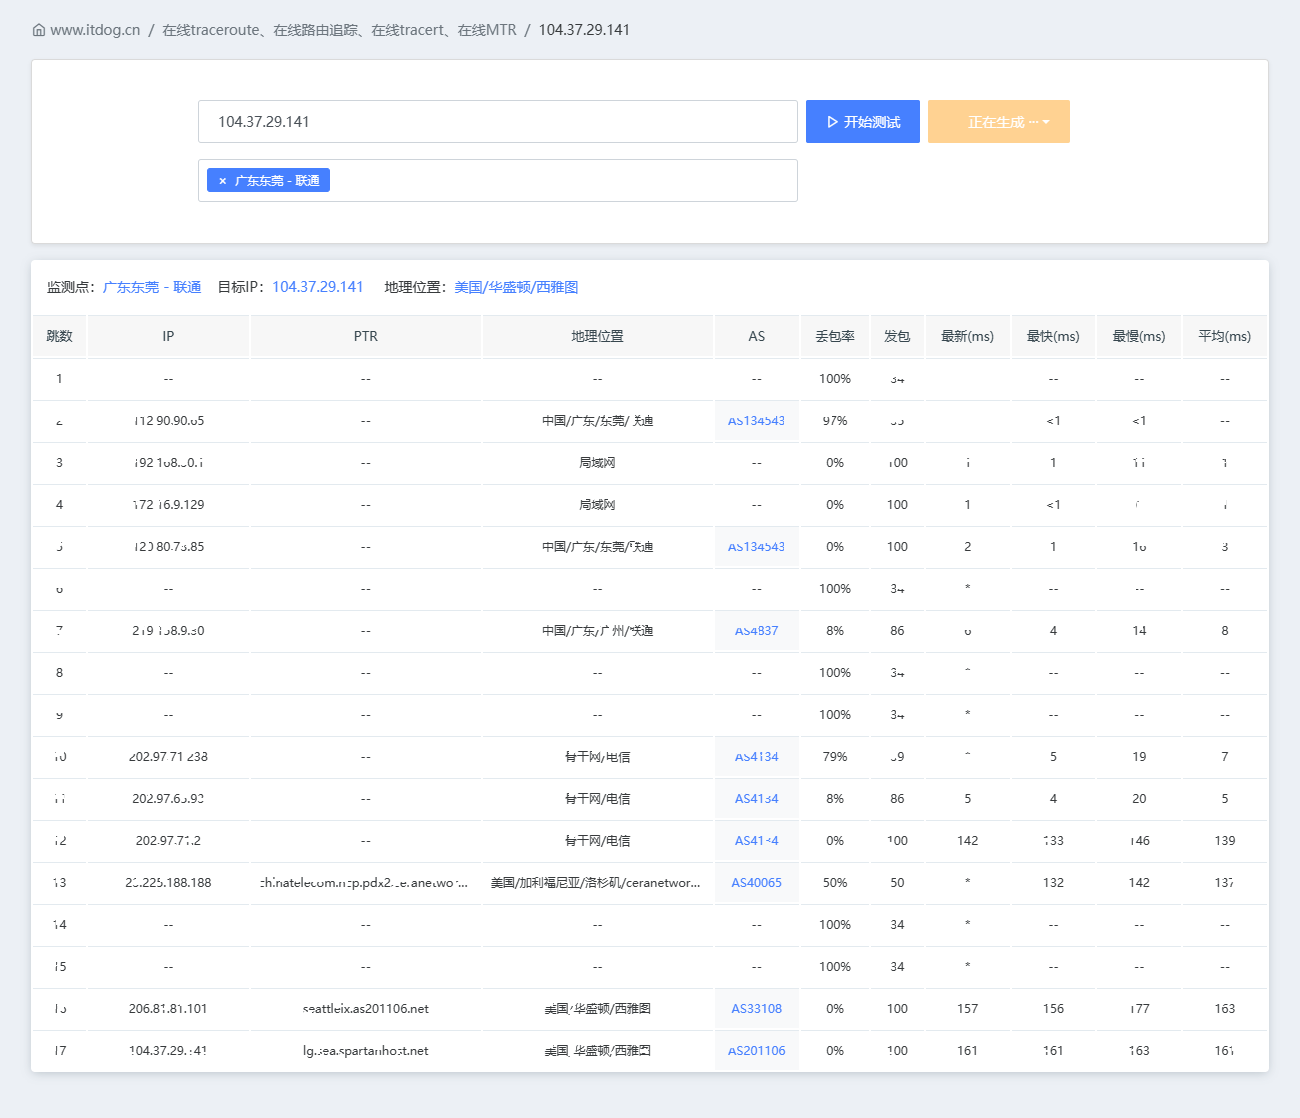Click target IP 104.37.29.141 link
This screenshot has height=1118, width=1300.
[318, 287]
